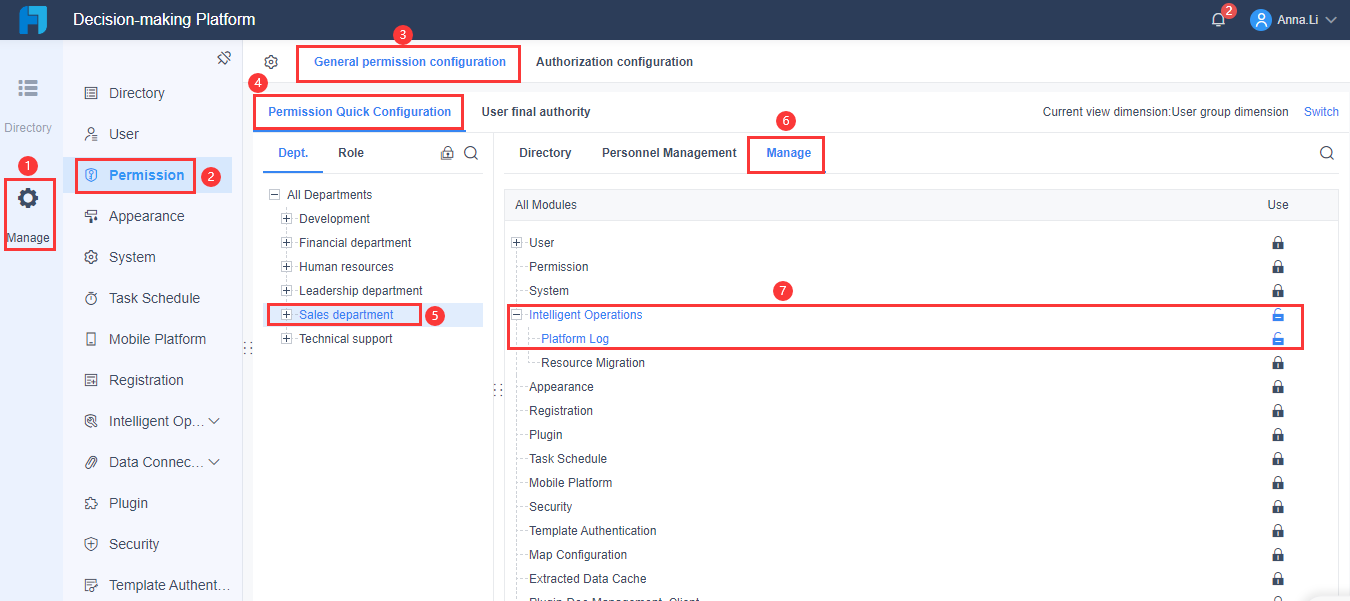Image resolution: width=1350 pixels, height=601 pixels.
Task: Expand the Development department node
Action: pos(287,218)
